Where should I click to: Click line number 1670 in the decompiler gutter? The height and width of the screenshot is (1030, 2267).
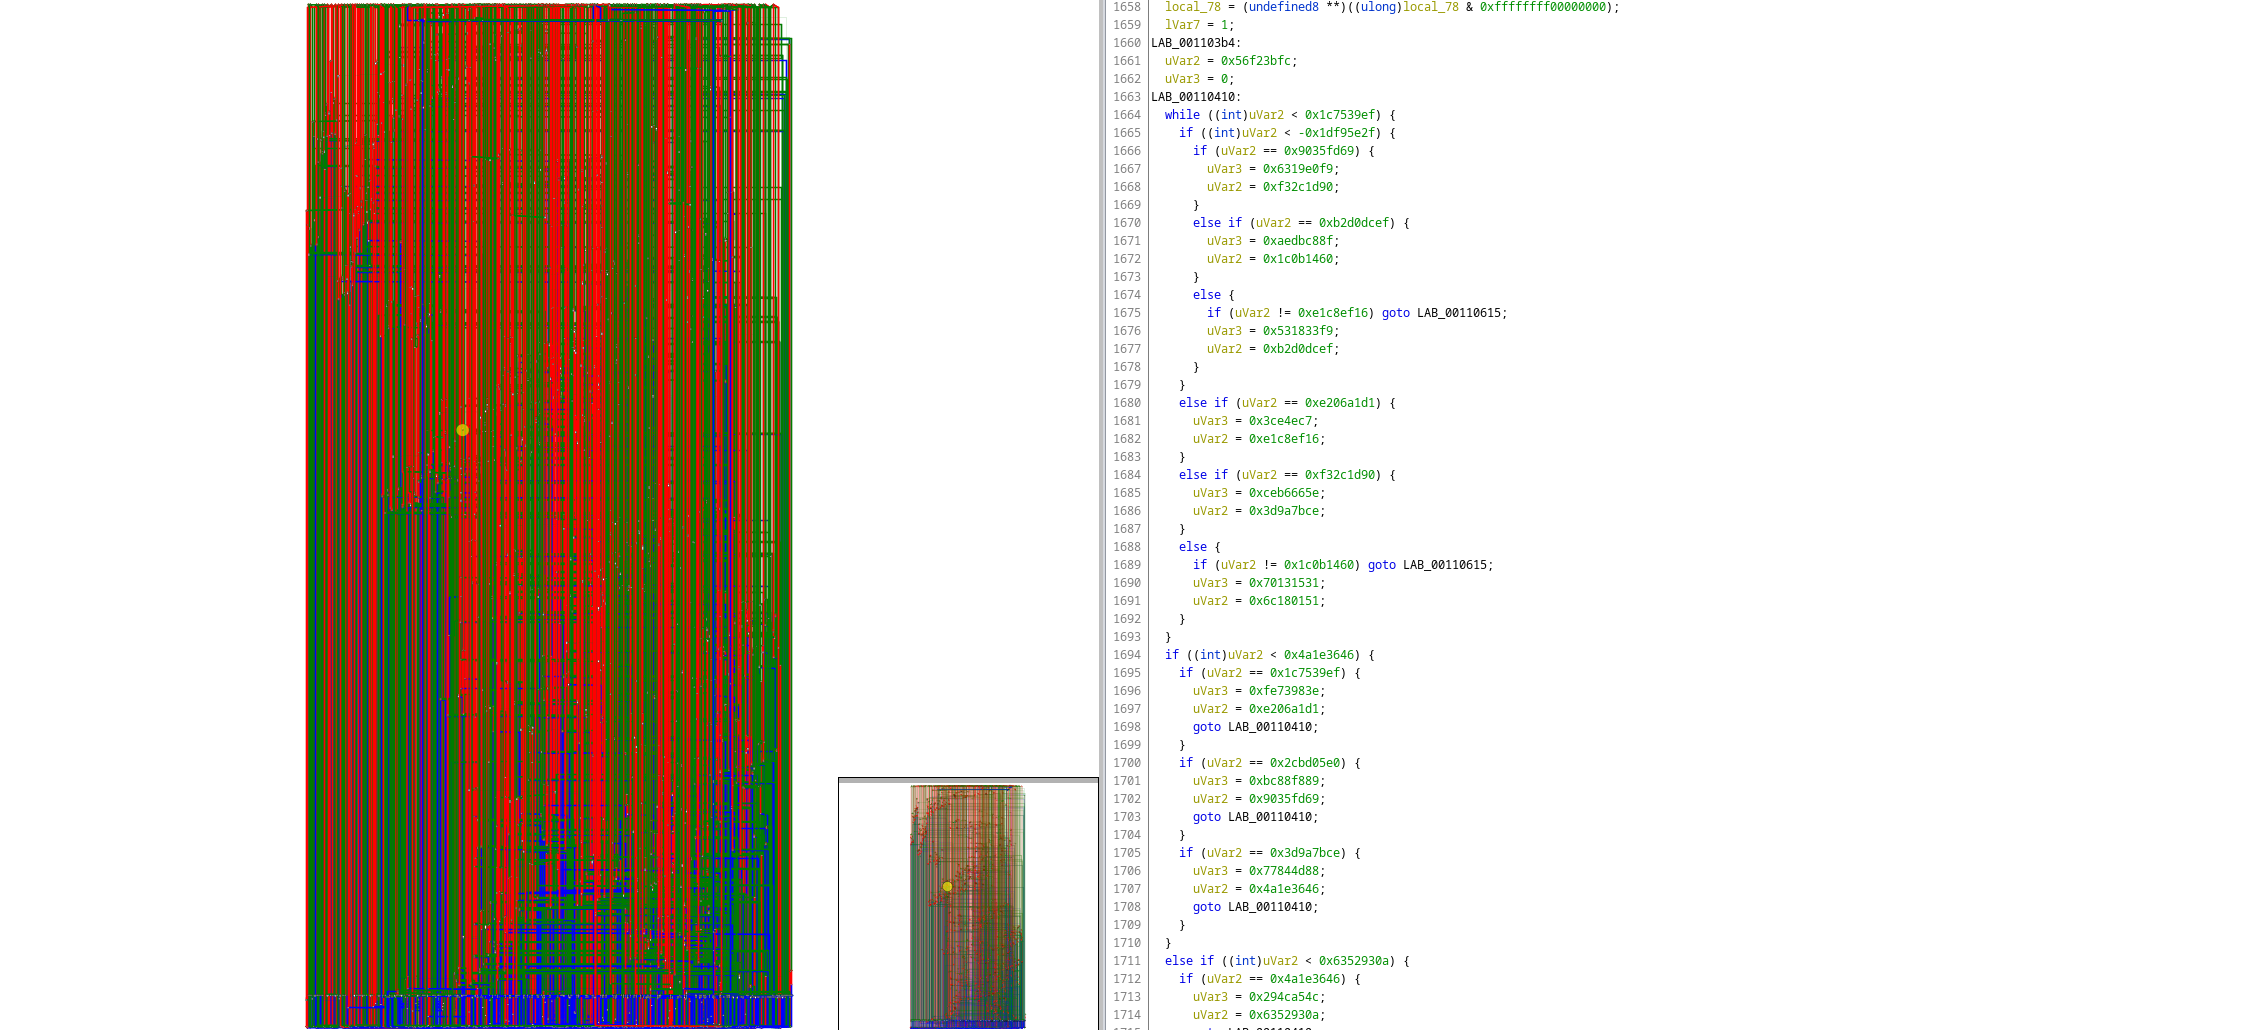pos(1126,223)
